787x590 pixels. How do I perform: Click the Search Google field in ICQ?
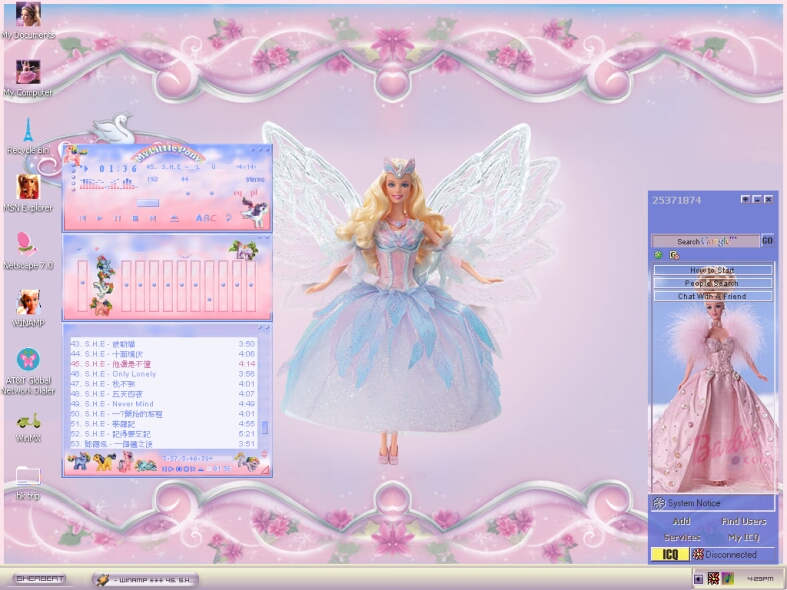(x=705, y=241)
